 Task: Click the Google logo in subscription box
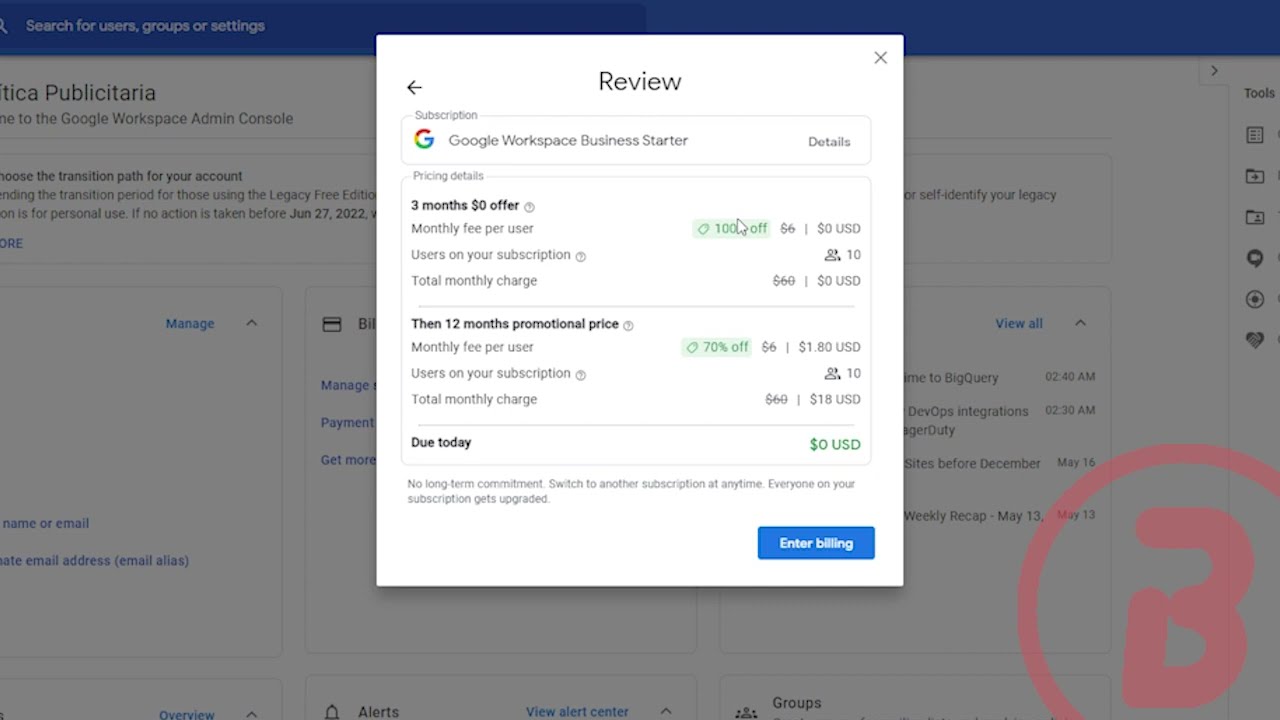click(424, 140)
